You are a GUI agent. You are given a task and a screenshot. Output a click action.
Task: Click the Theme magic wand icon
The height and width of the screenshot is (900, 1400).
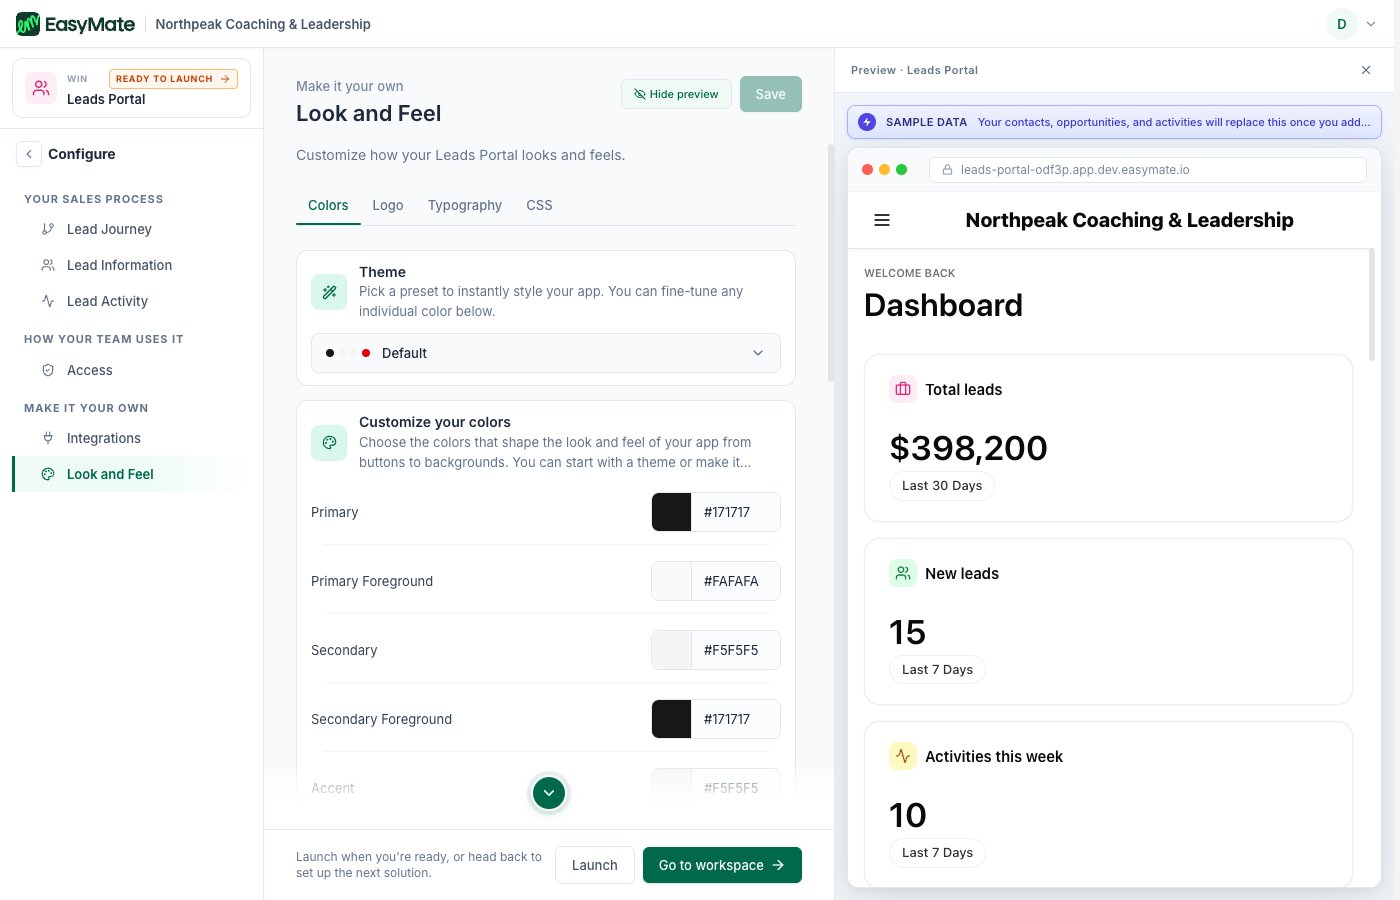[x=329, y=292]
